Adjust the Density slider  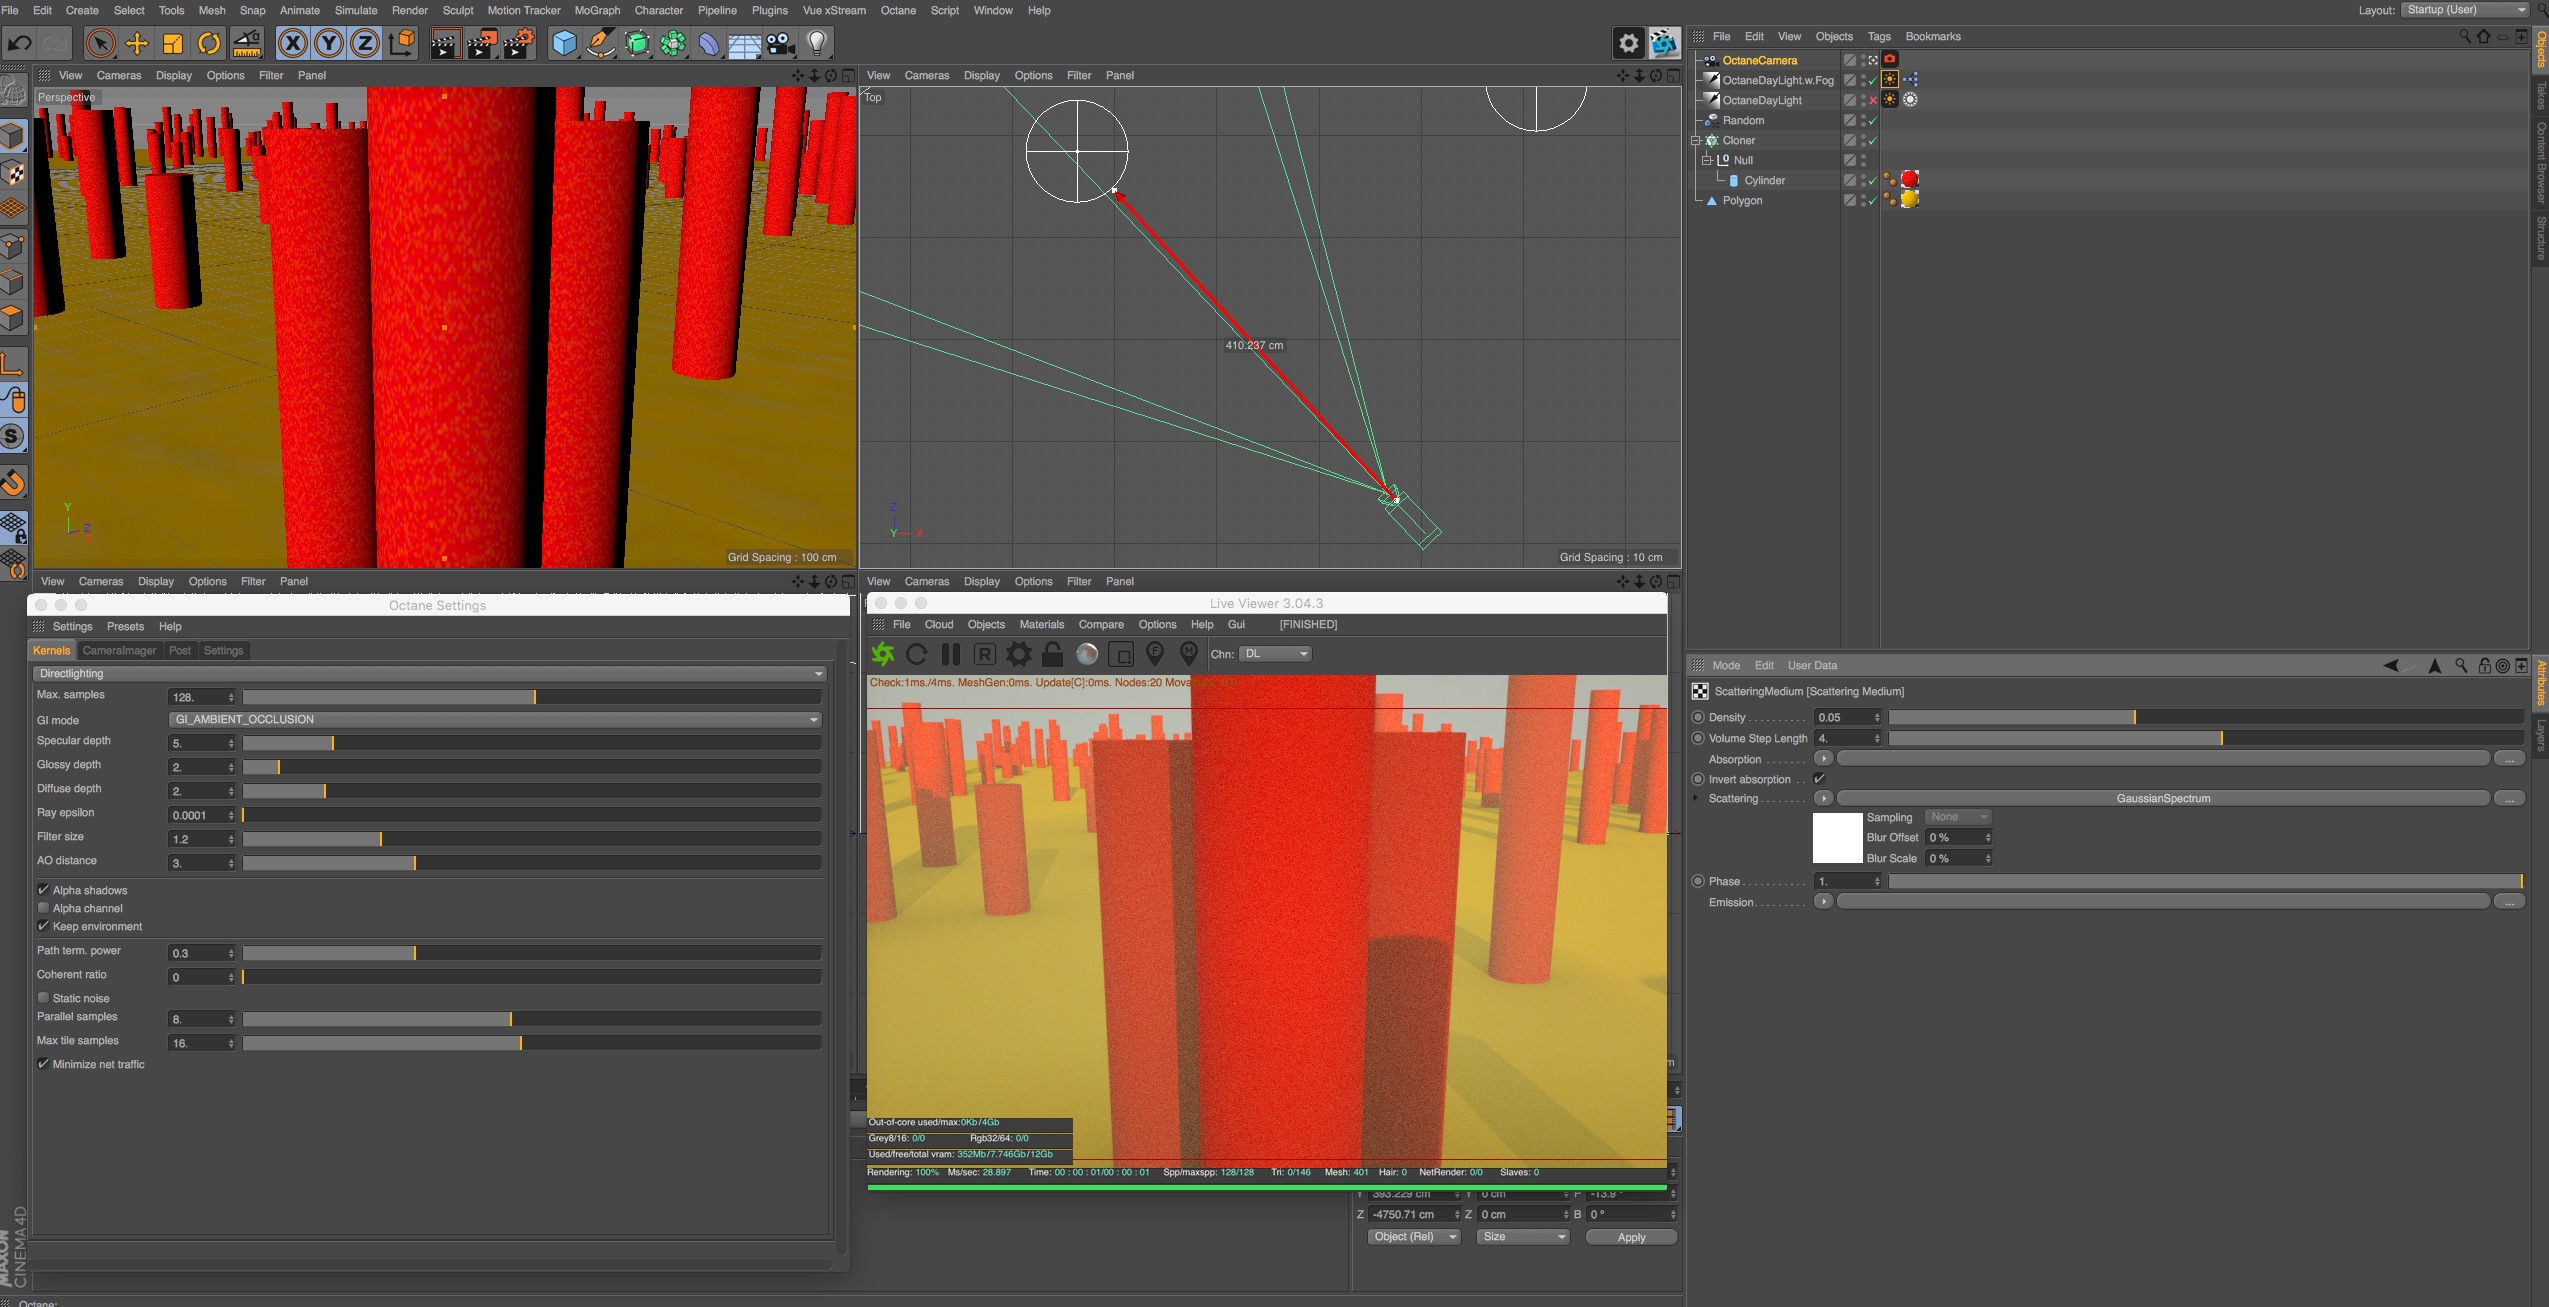2134,717
